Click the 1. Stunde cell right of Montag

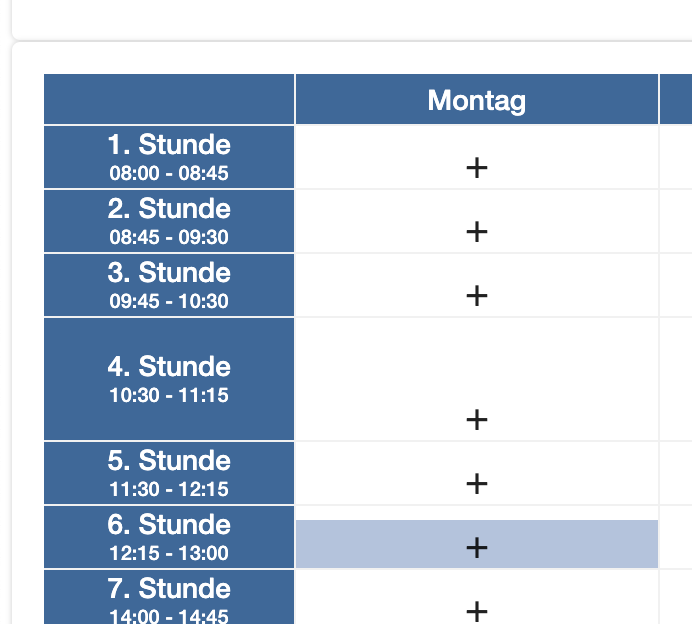[x=676, y=157]
